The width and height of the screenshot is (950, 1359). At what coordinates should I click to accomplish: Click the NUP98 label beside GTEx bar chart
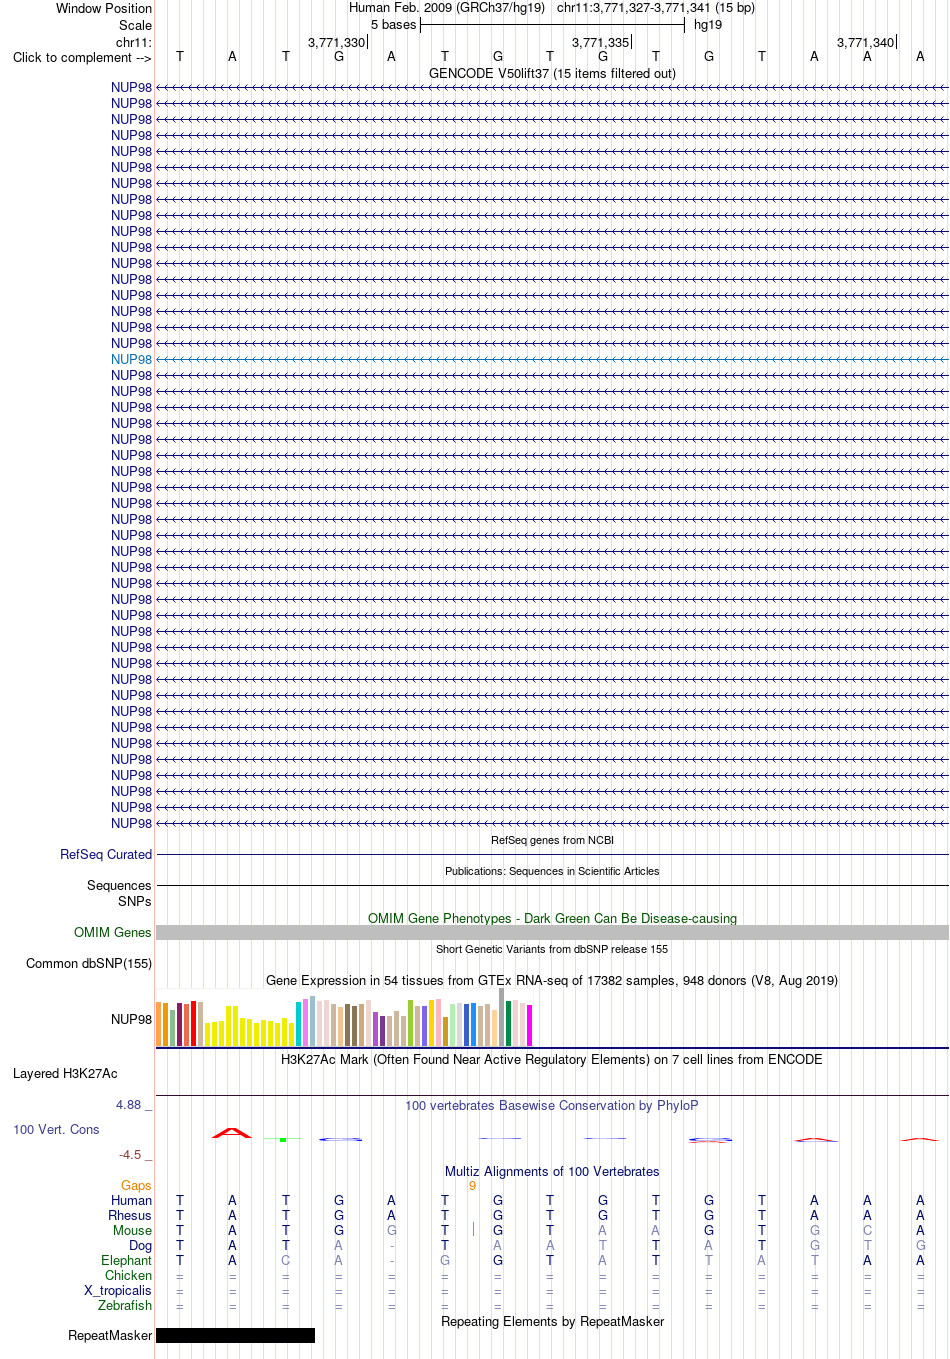click(x=131, y=1019)
